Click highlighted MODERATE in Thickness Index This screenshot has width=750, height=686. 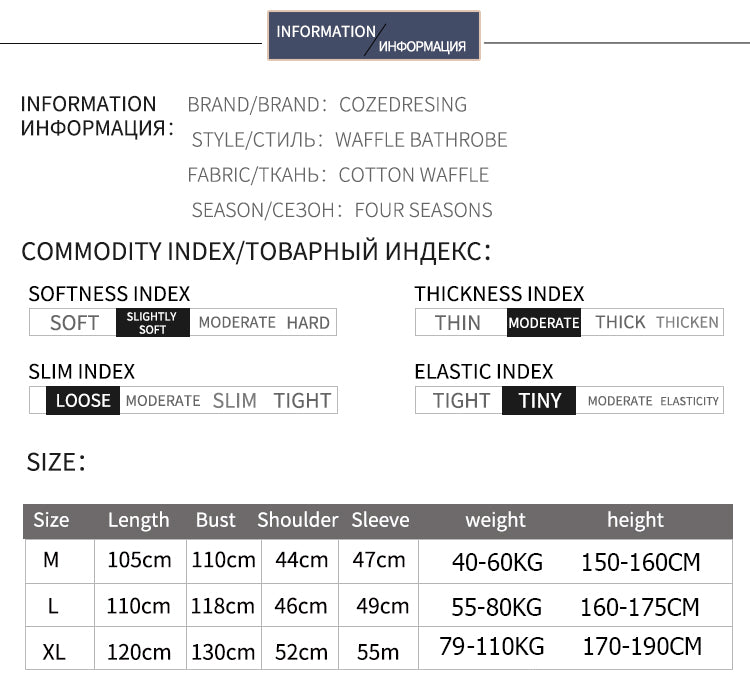[543, 322]
